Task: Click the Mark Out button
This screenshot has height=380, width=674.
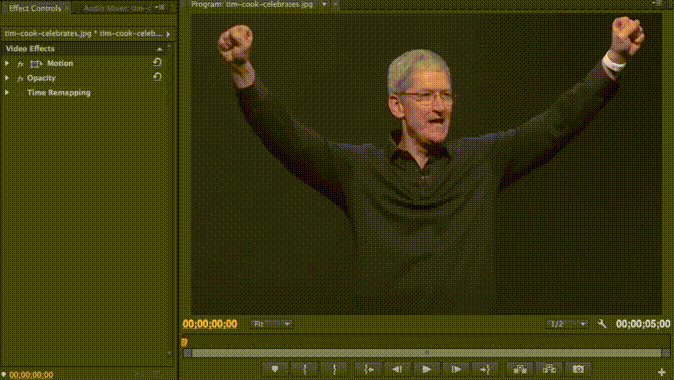Action: pyautogui.click(x=334, y=369)
